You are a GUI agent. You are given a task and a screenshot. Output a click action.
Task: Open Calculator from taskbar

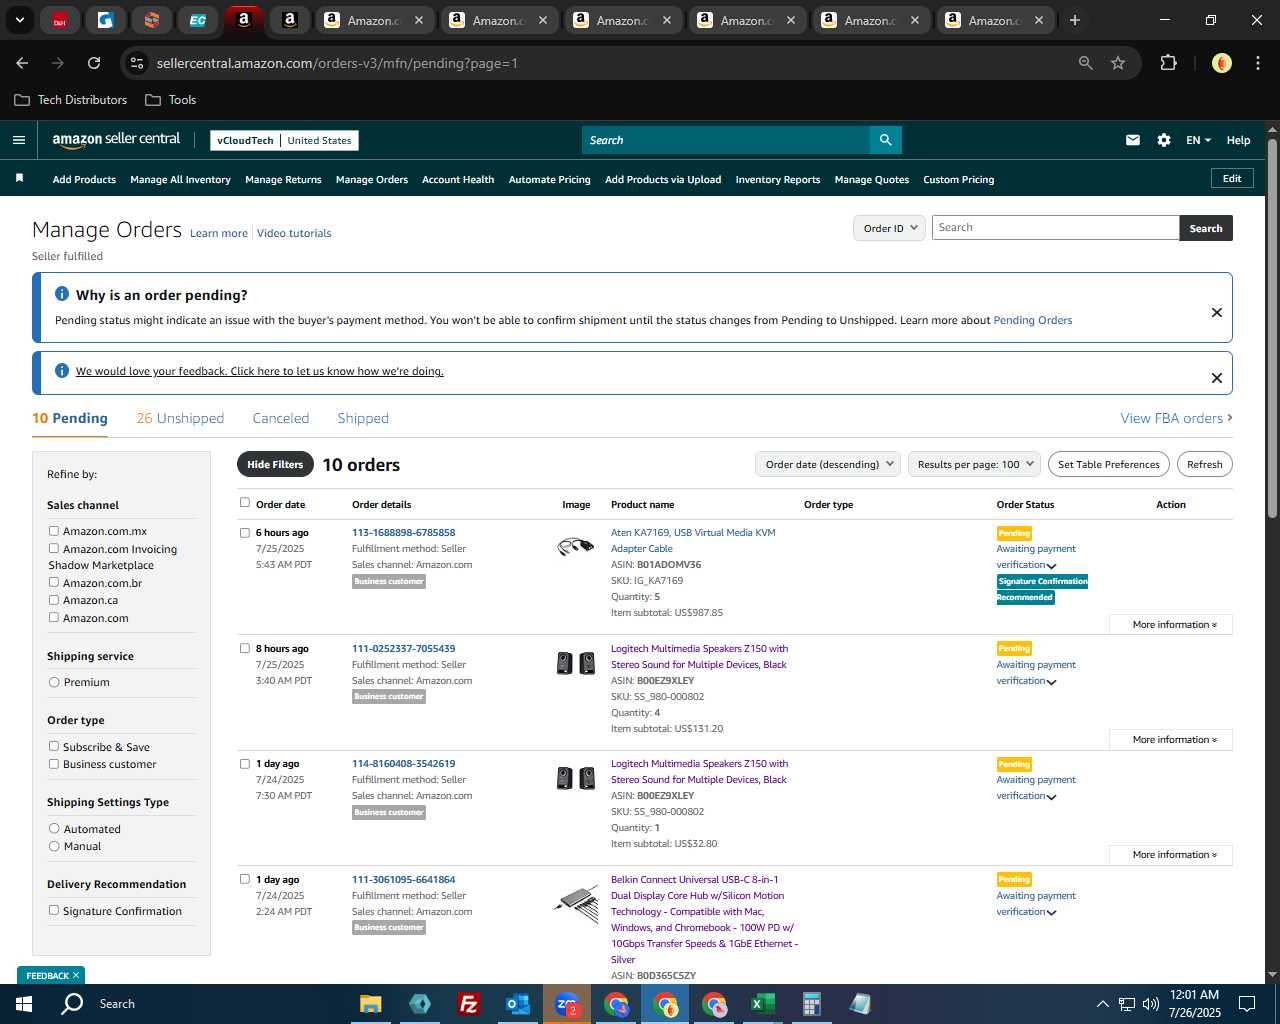811,1004
